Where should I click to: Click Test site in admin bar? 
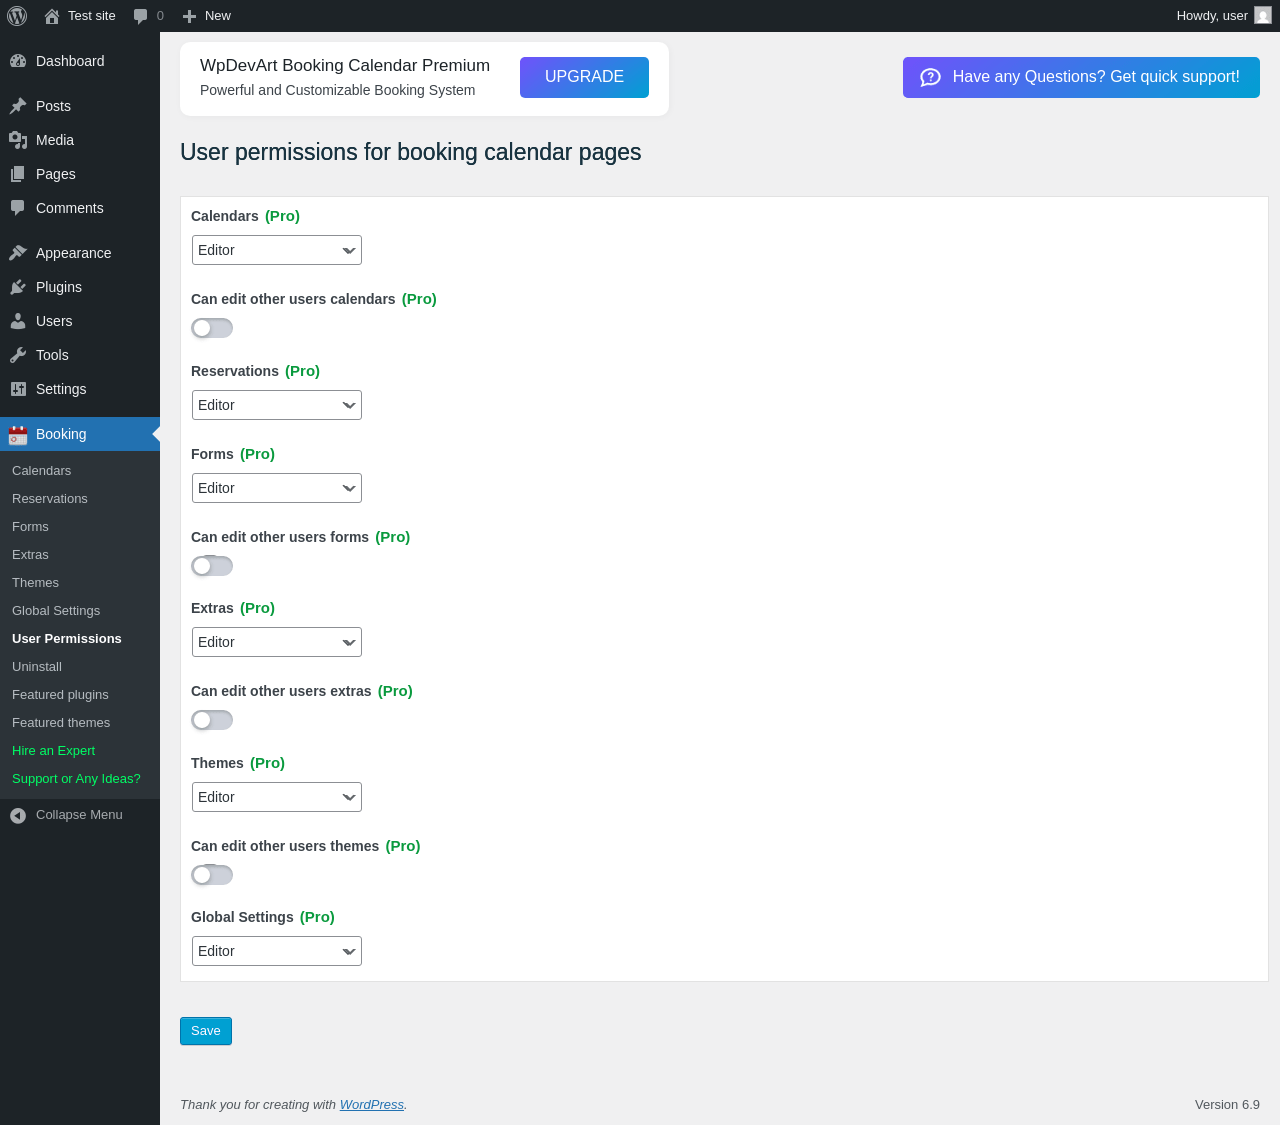click(x=92, y=16)
